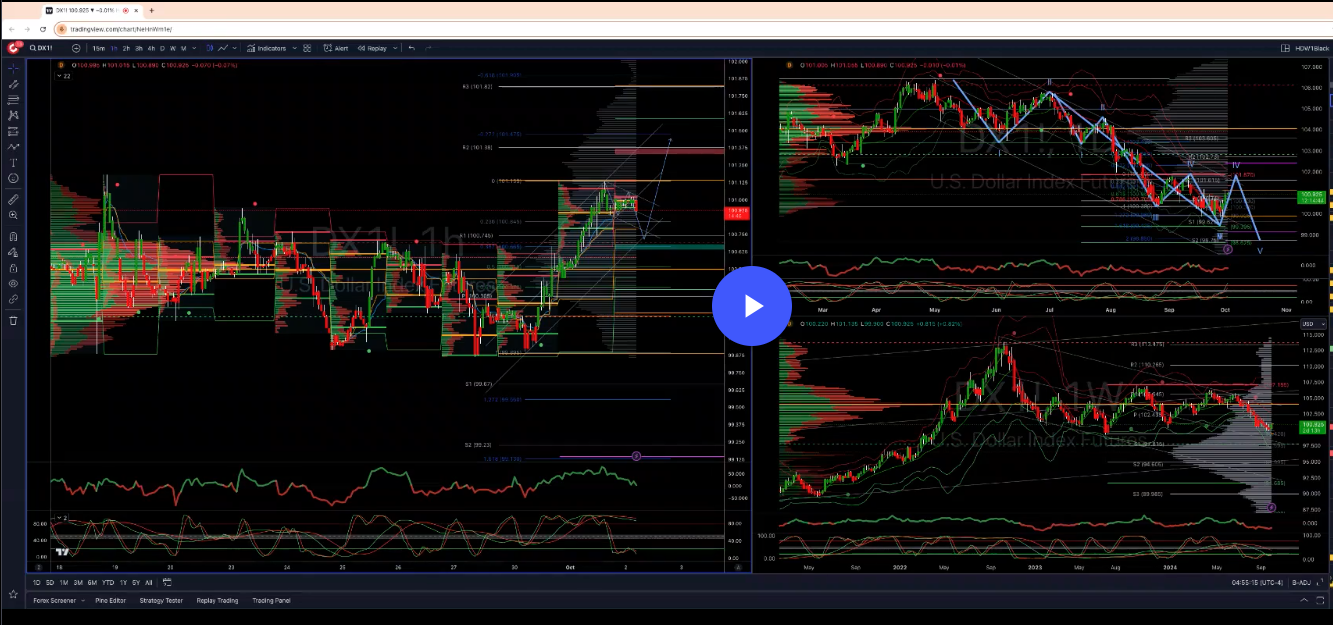Remove drawings with trash icon
This screenshot has height=625, width=1333.
click(x=13, y=321)
